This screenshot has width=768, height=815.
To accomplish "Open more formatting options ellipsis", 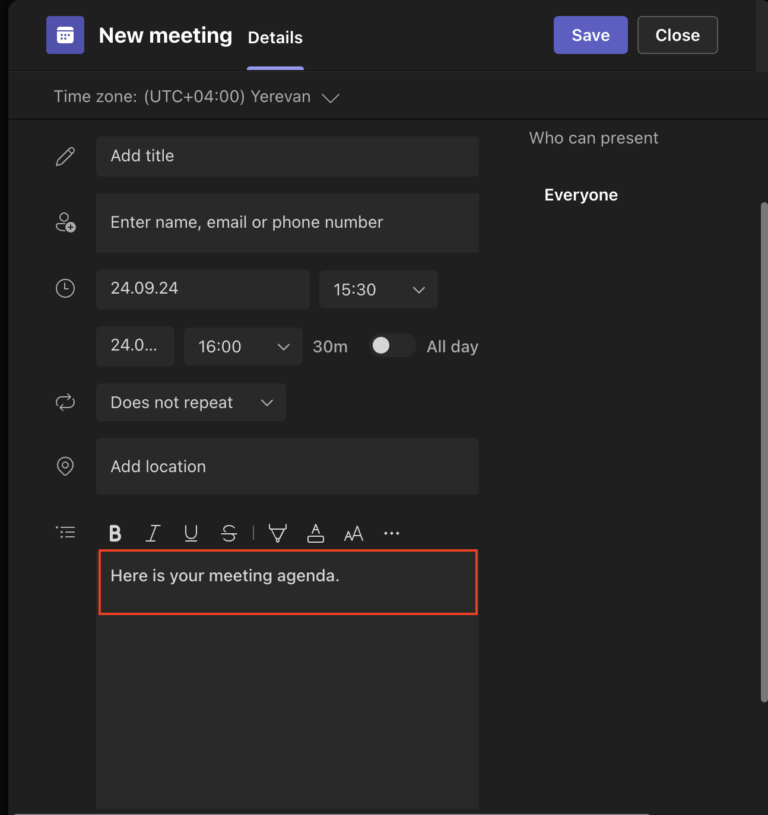I will [x=391, y=533].
